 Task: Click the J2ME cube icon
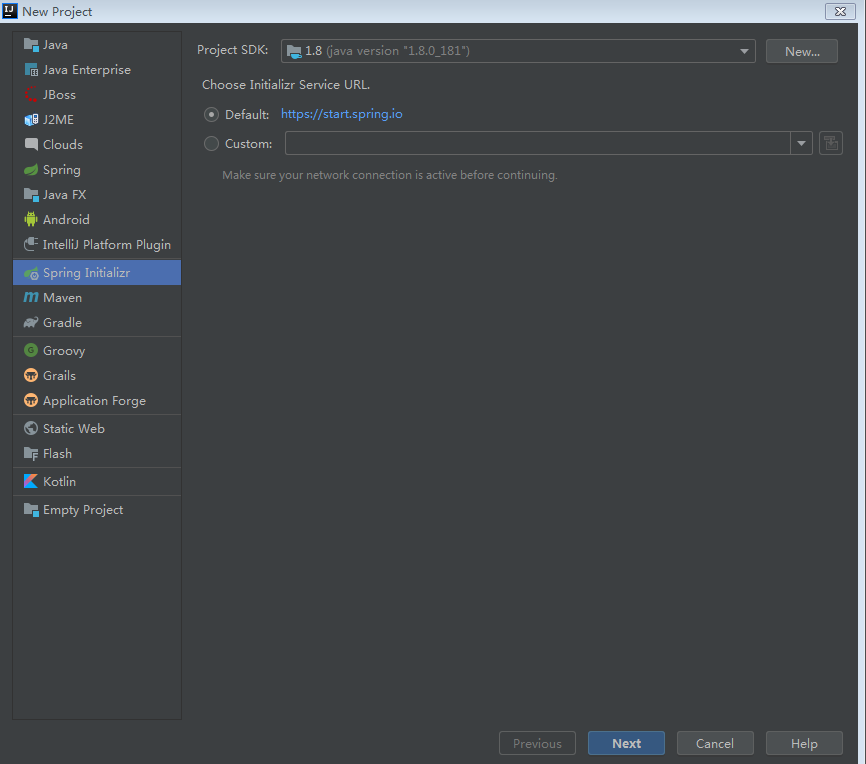pos(31,119)
